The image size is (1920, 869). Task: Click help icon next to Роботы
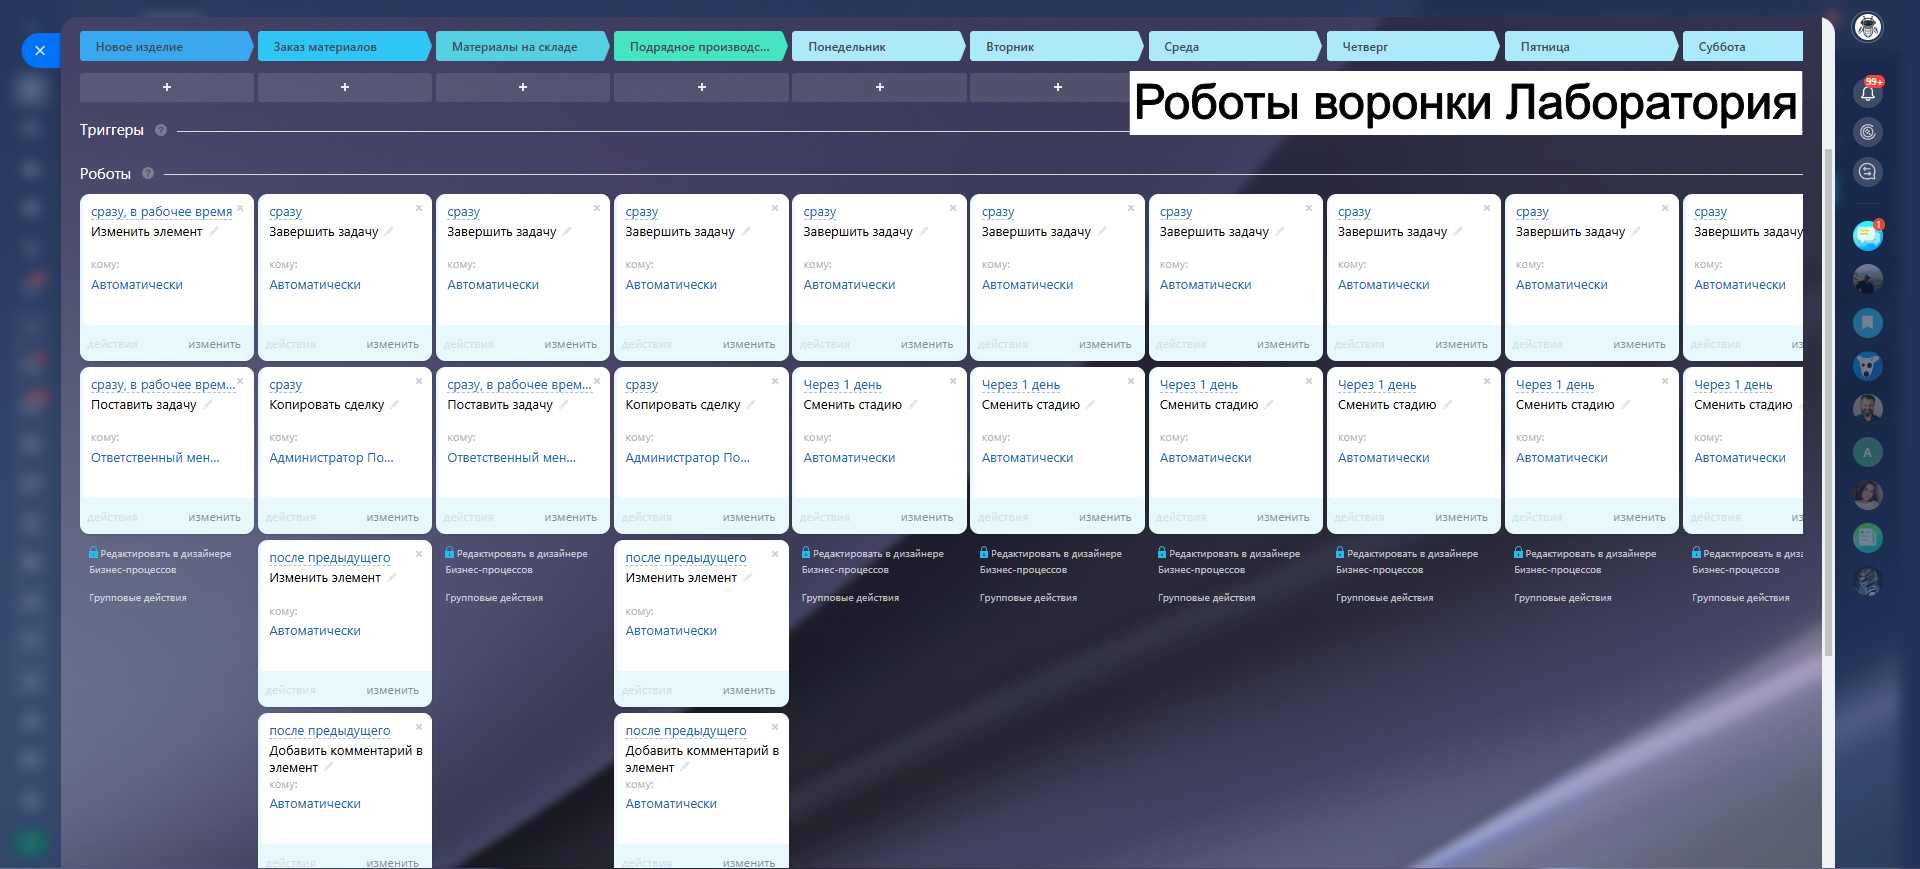148,173
